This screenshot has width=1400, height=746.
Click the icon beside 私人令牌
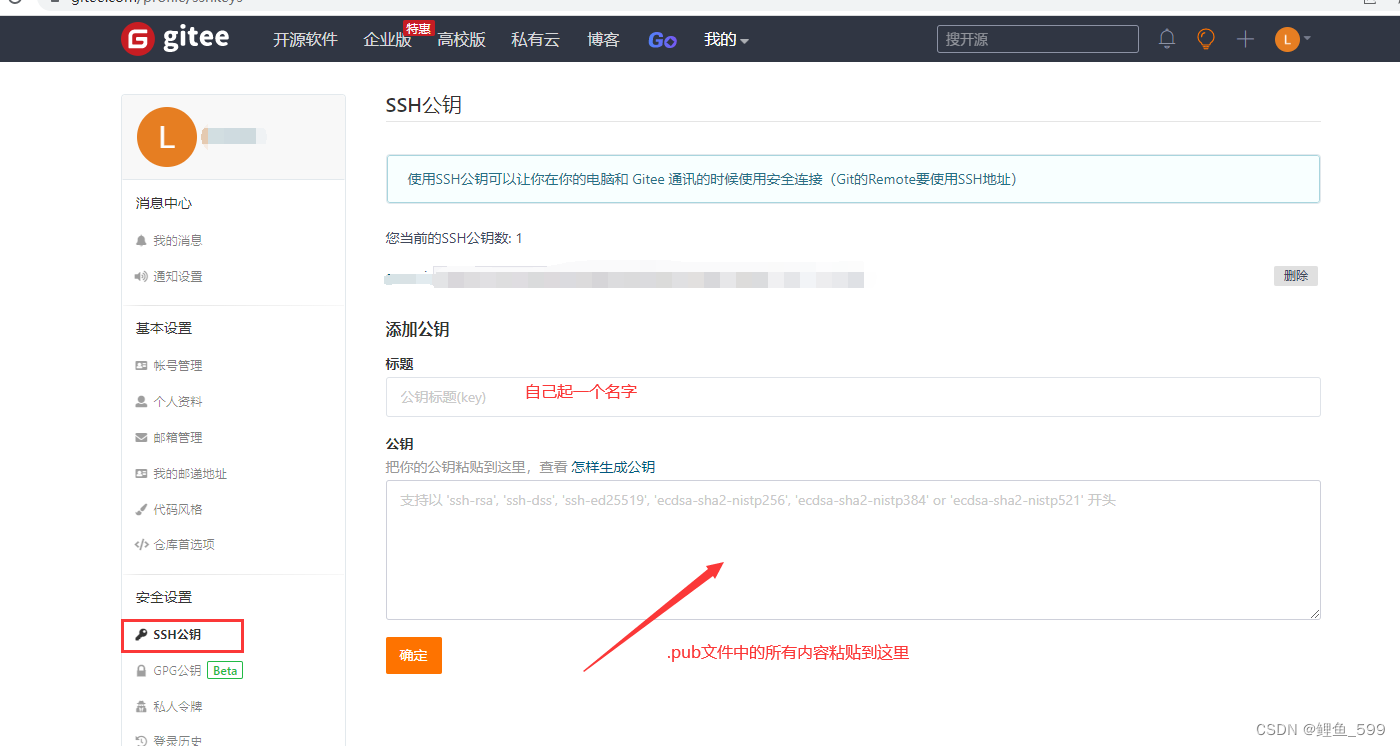coord(141,707)
